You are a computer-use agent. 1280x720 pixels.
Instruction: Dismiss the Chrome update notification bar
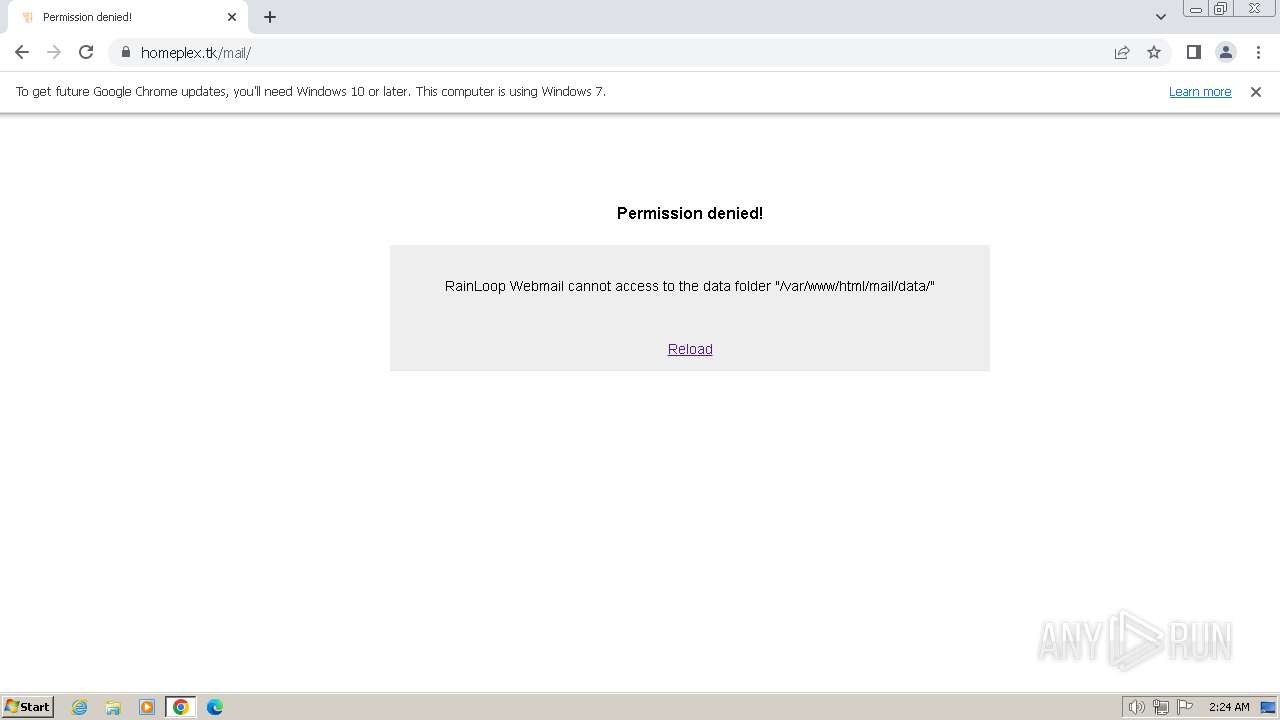(1256, 92)
